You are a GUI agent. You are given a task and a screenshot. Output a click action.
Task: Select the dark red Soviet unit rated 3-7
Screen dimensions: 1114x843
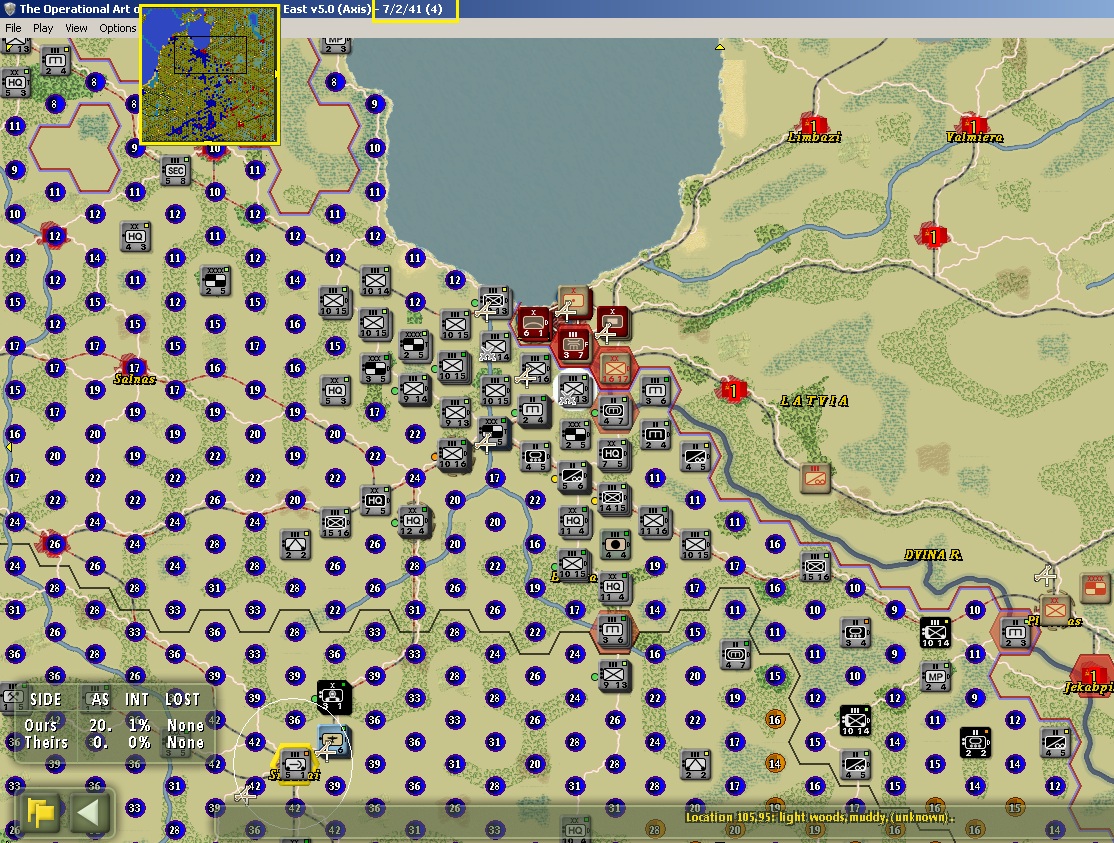(x=573, y=345)
